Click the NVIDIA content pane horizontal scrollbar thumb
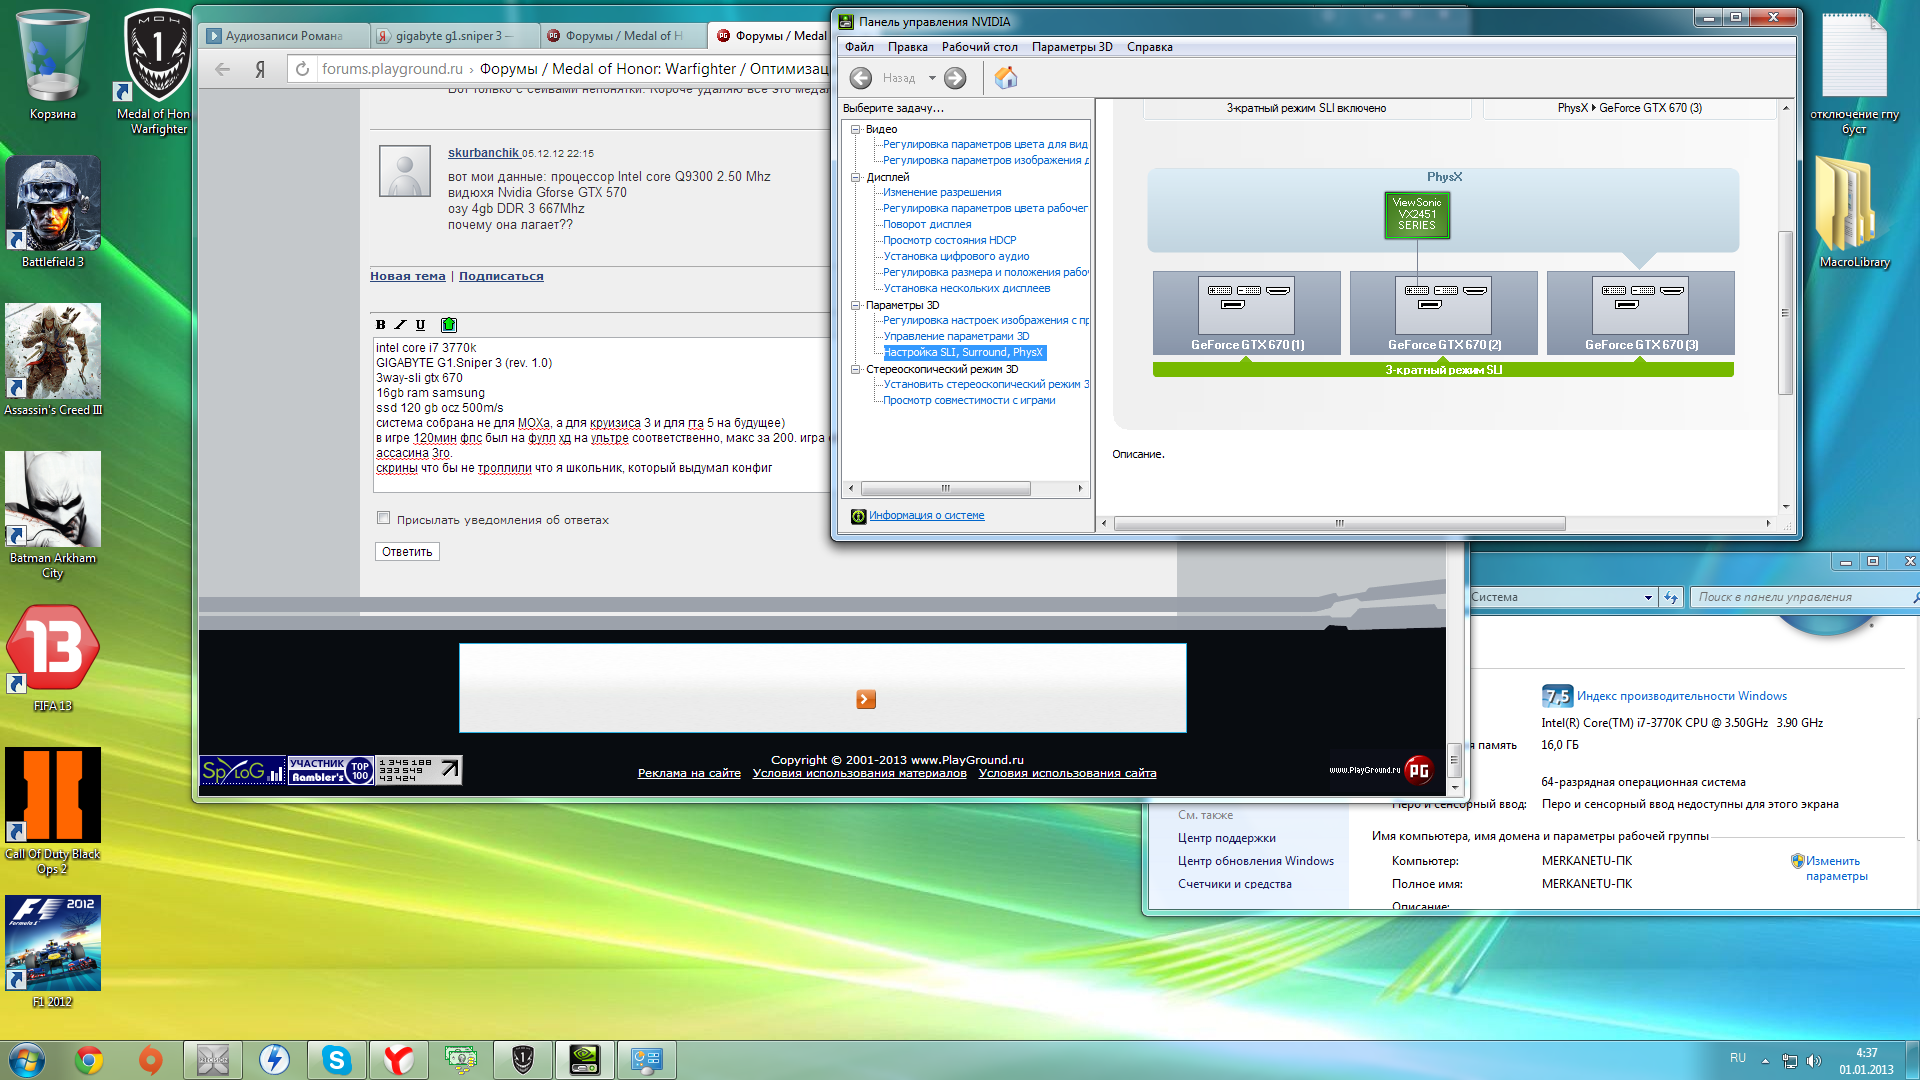 pyautogui.click(x=1339, y=523)
